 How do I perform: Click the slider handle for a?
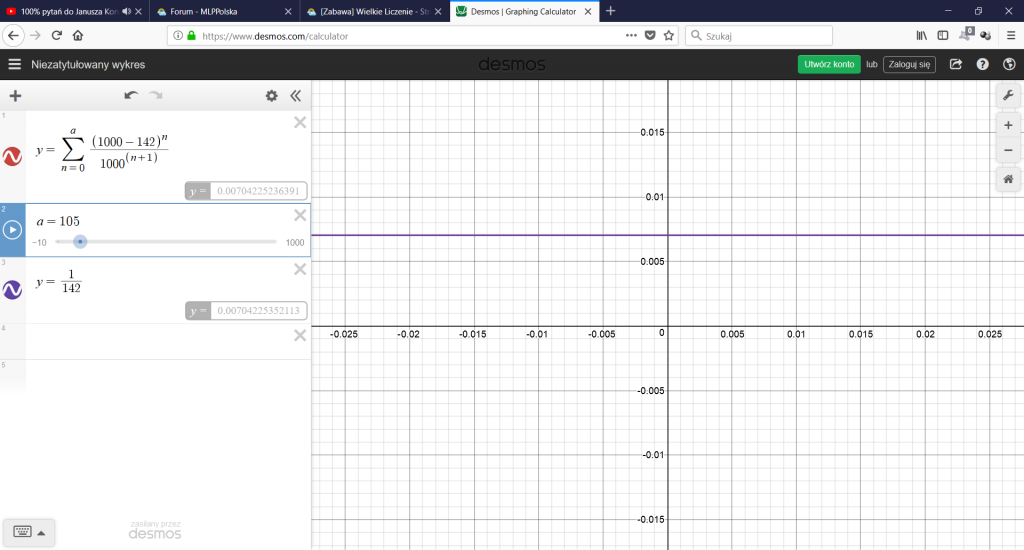[80, 241]
